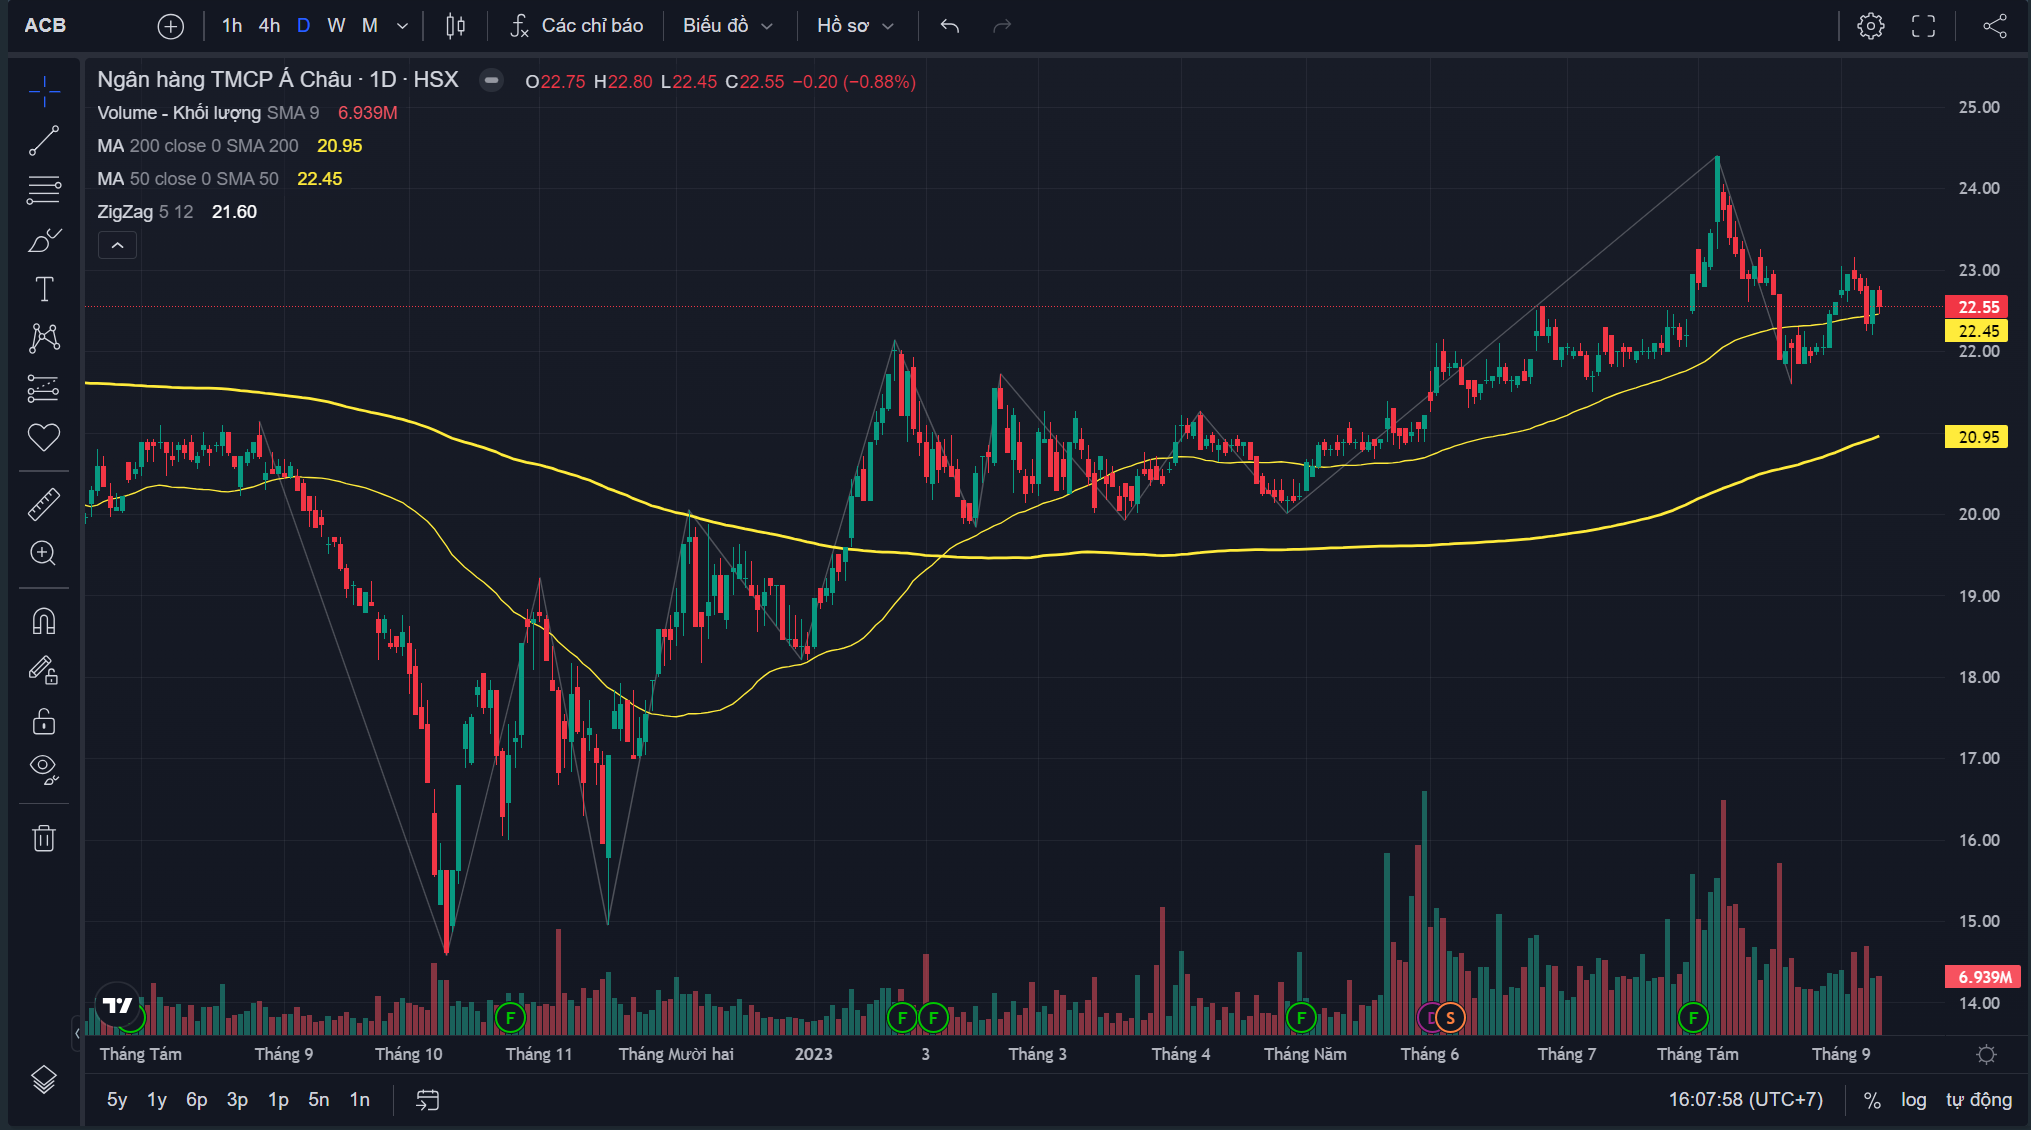Click the share chart icon
The height and width of the screenshot is (1130, 2031).
1995,26
